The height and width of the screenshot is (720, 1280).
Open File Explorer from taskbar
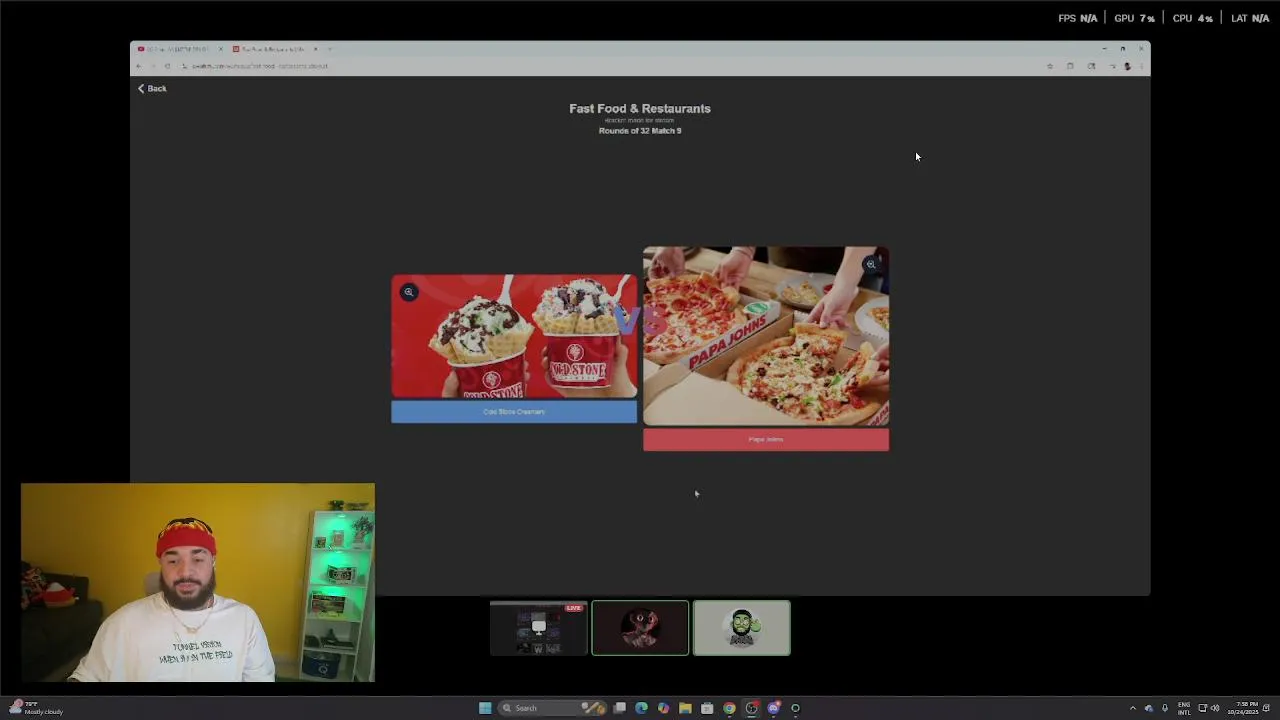685,708
